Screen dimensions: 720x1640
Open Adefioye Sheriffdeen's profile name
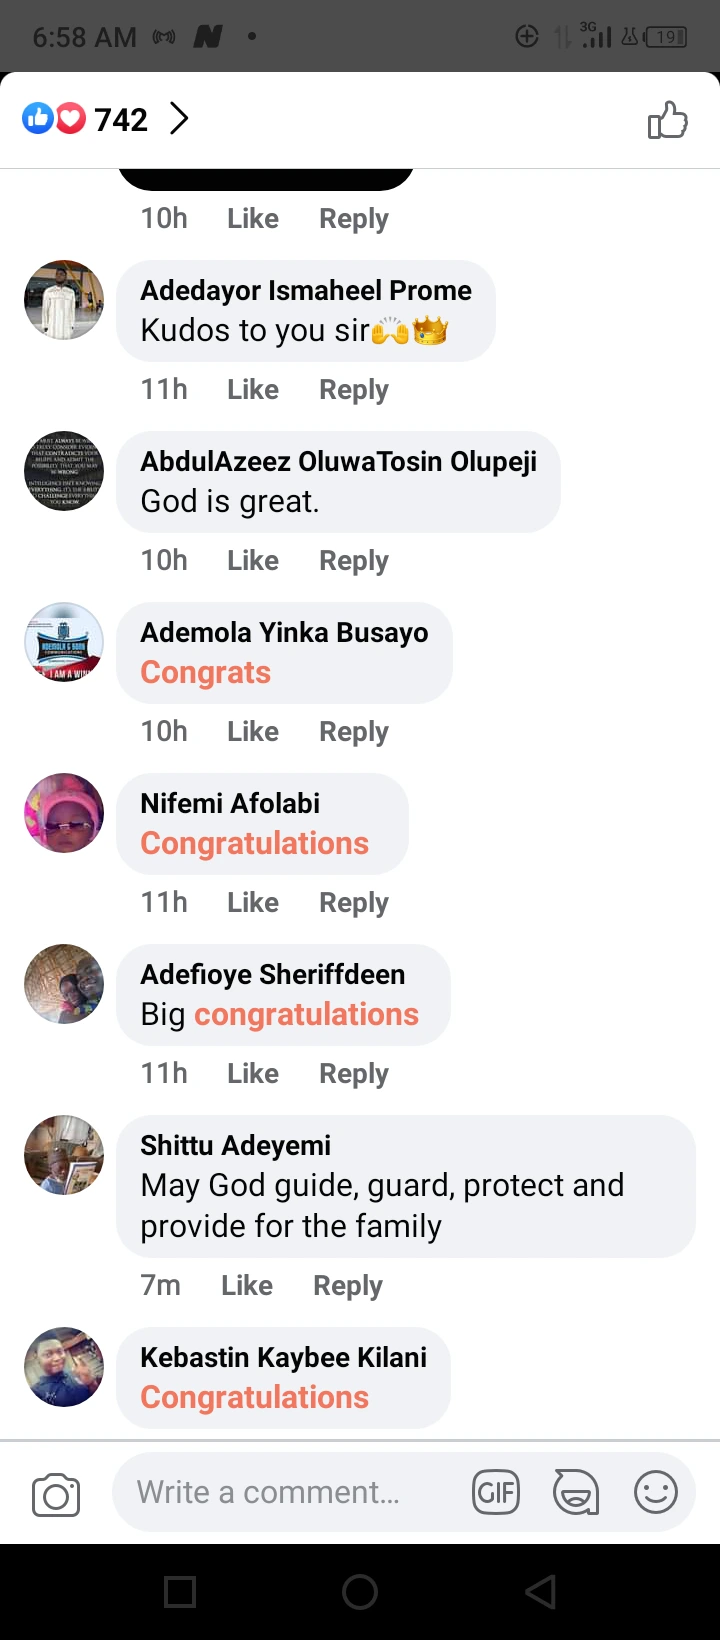[272, 974]
